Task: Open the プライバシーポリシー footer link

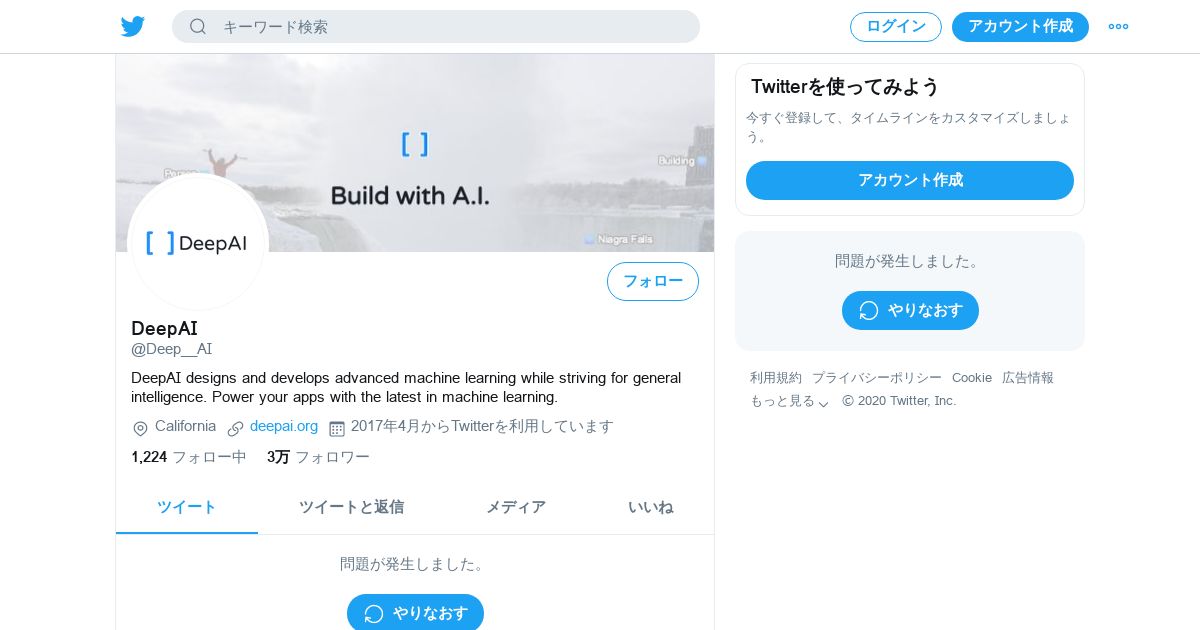Action: coord(877,378)
